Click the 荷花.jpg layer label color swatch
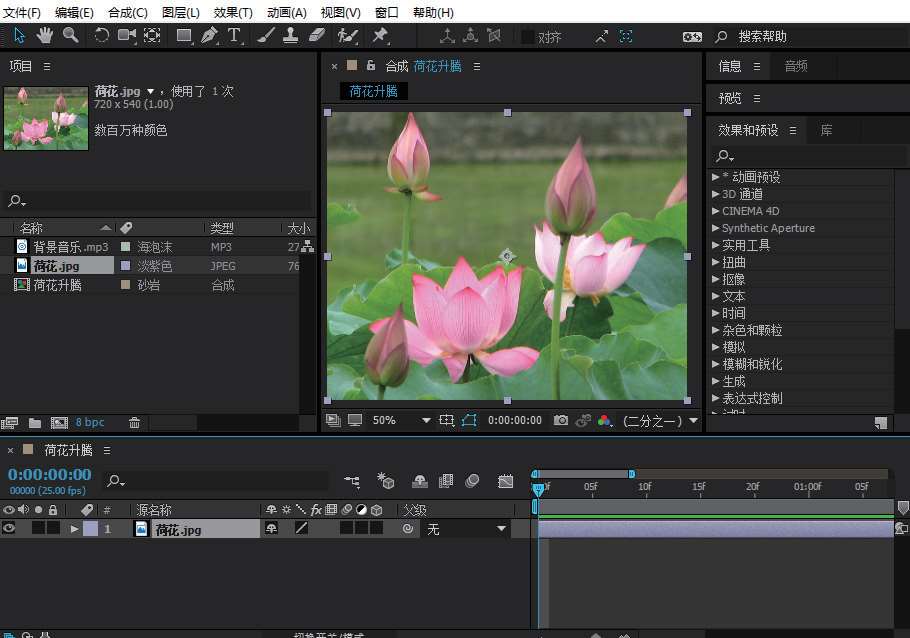Screen dimensions: 910x638 (90, 529)
